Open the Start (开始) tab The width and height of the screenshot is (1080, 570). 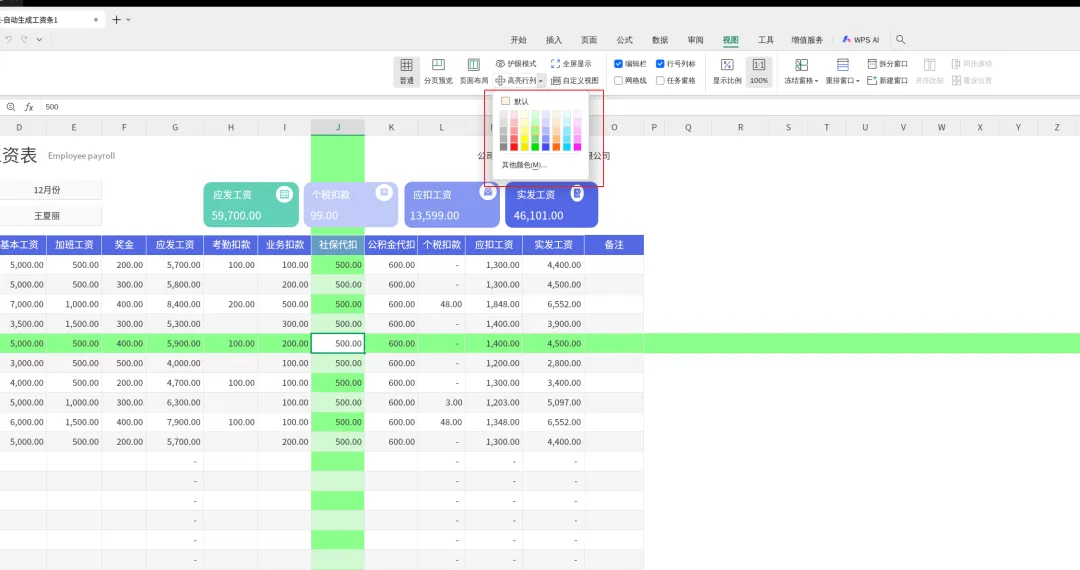[x=518, y=40]
